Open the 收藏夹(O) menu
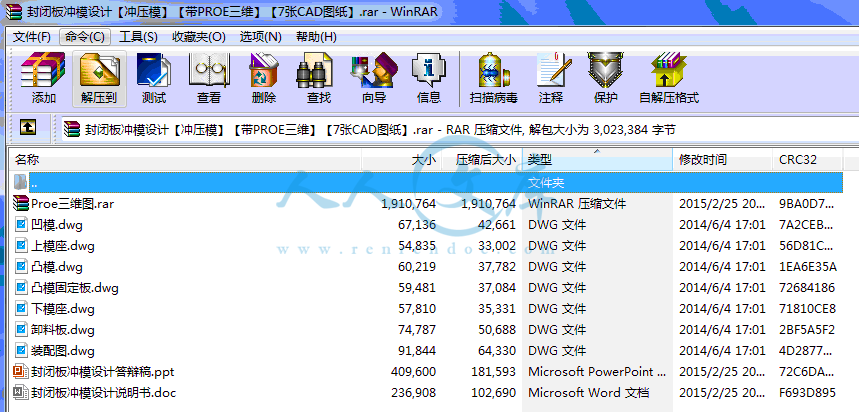The image size is (859, 412). [198, 37]
